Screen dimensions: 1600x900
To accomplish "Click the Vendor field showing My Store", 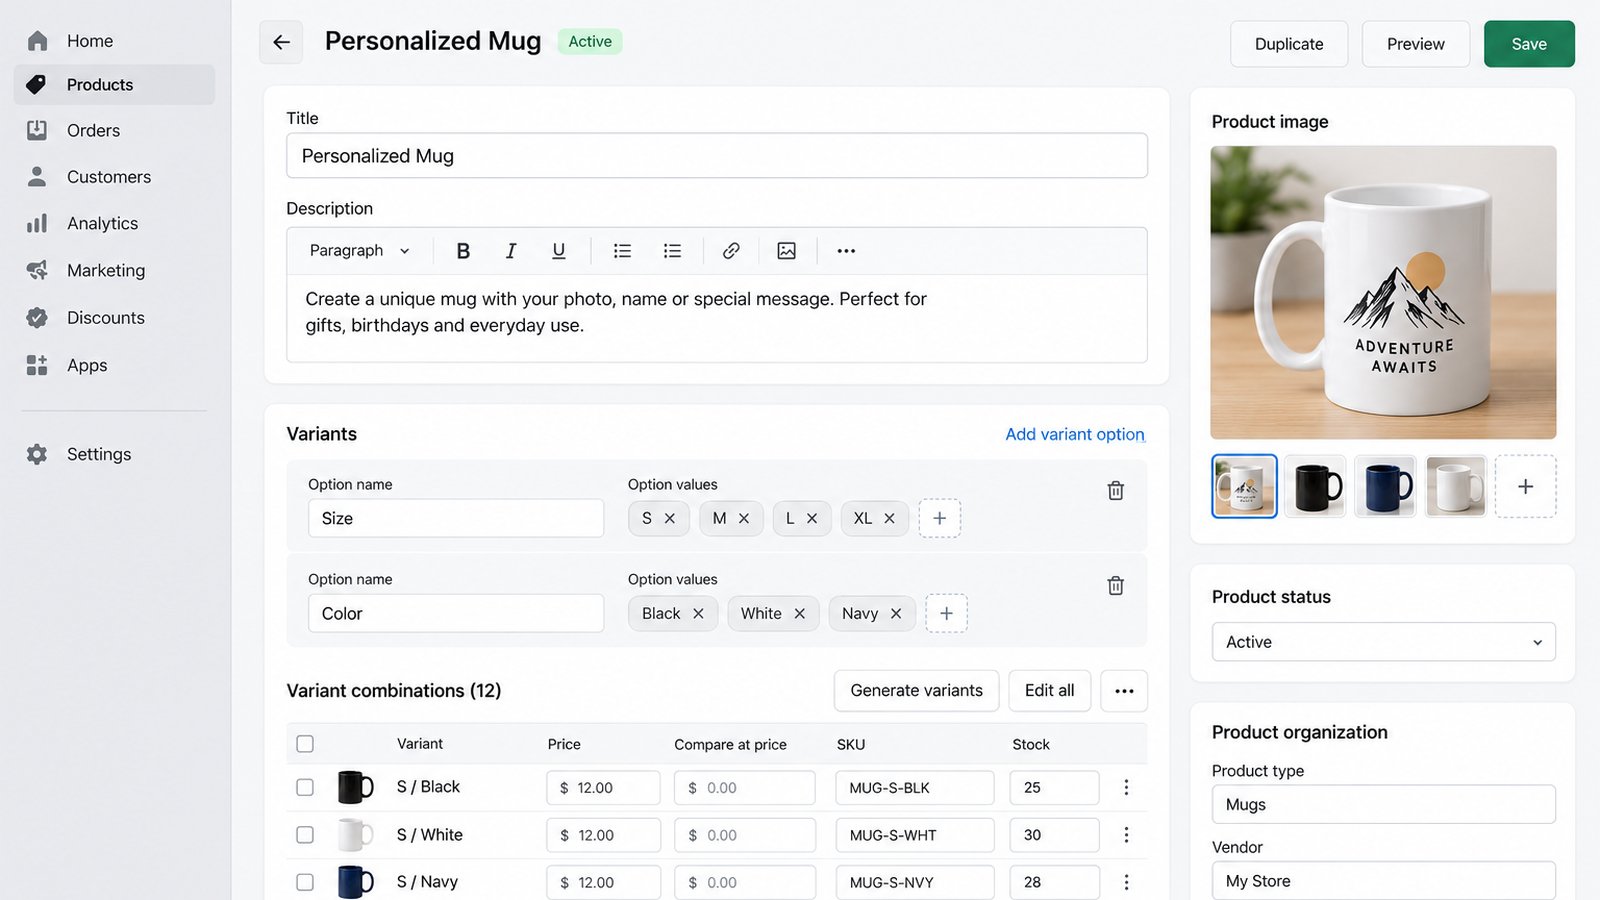I will tap(1384, 881).
